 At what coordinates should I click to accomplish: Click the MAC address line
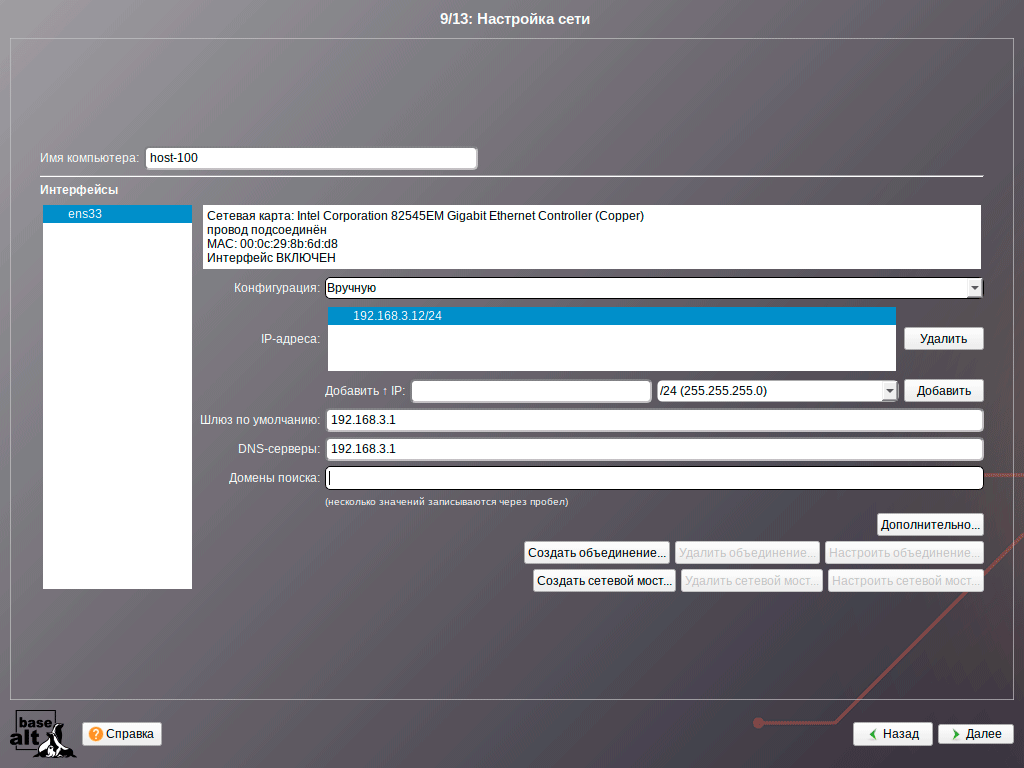click(272, 244)
